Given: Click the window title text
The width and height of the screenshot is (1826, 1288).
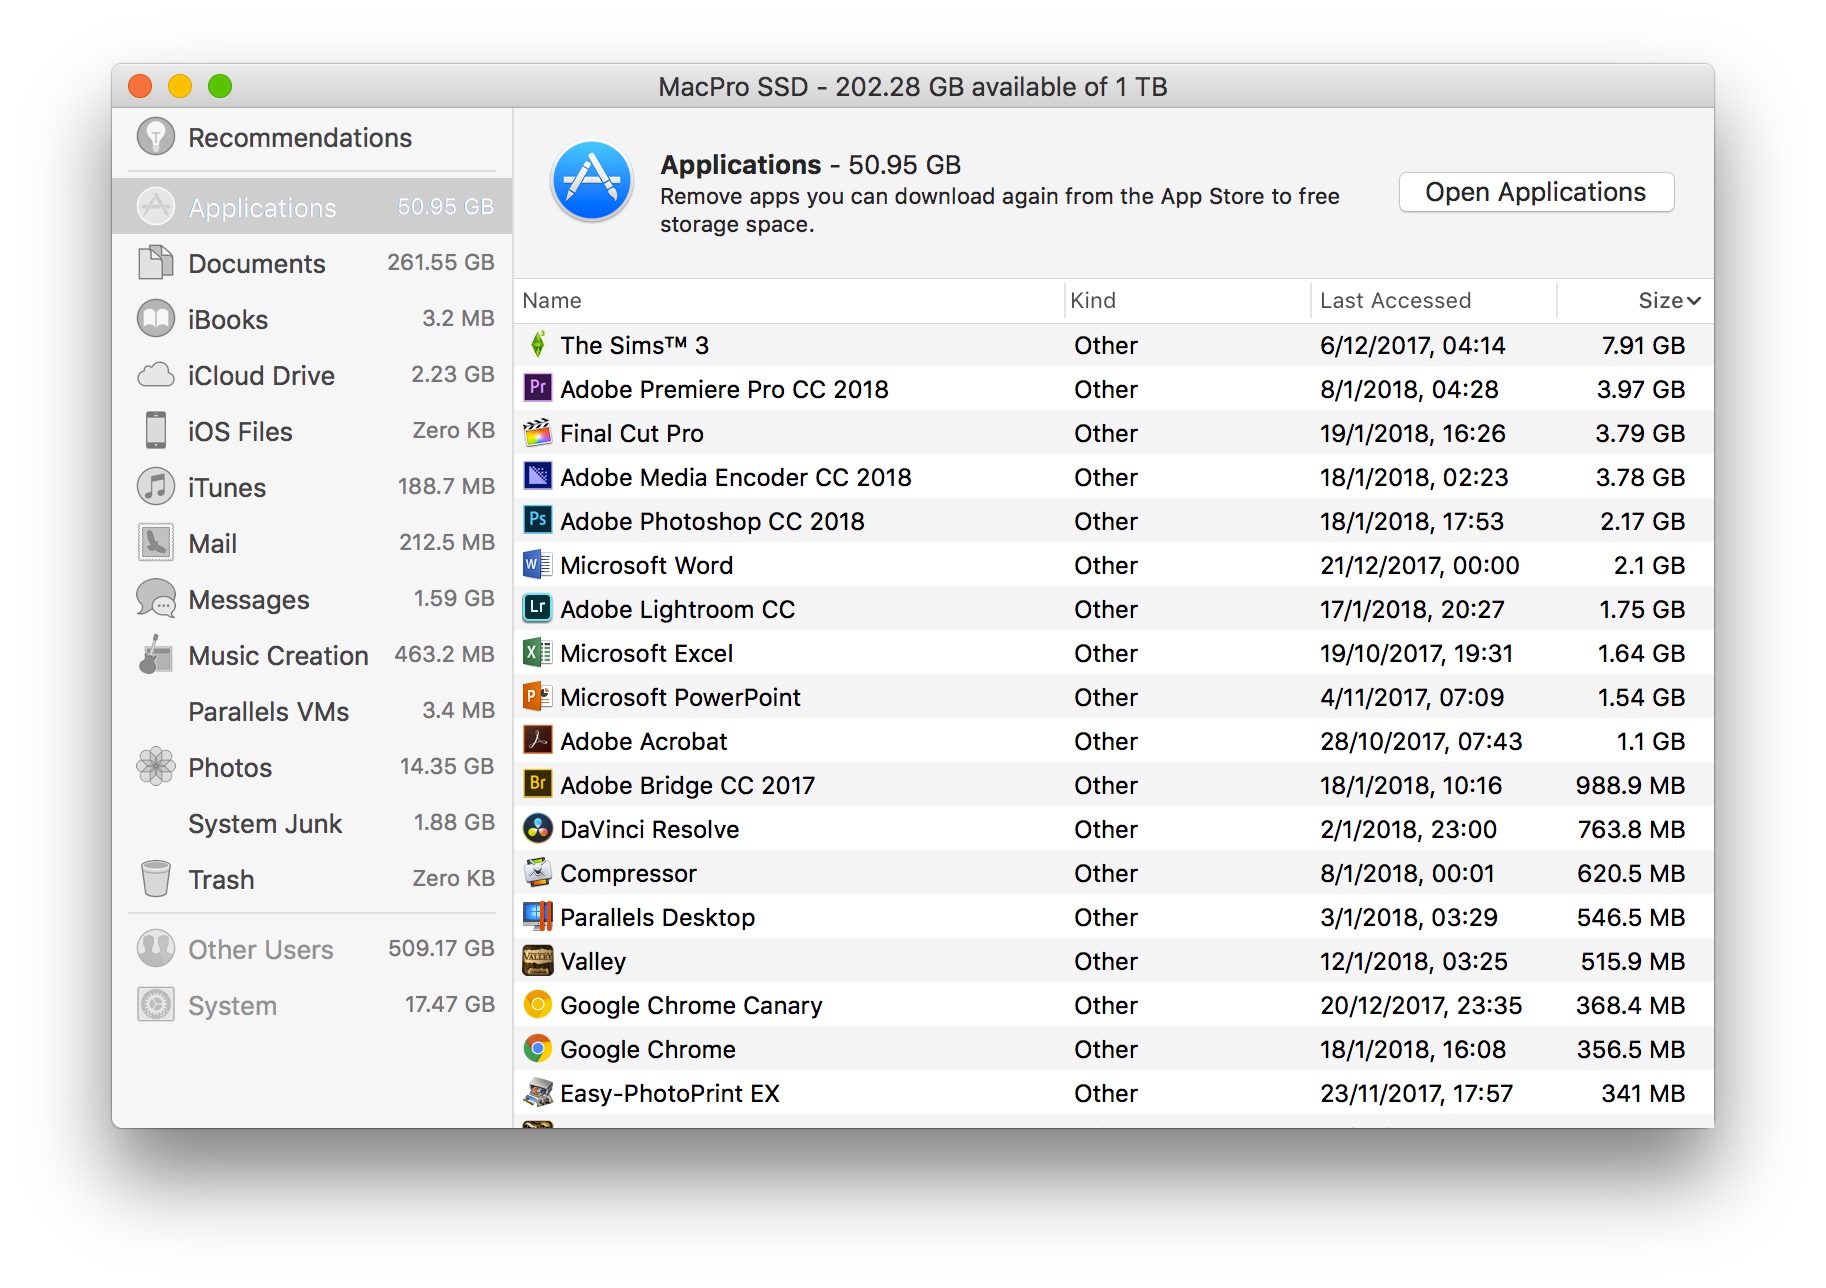Looking at the screenshot, I should [913, 87].
